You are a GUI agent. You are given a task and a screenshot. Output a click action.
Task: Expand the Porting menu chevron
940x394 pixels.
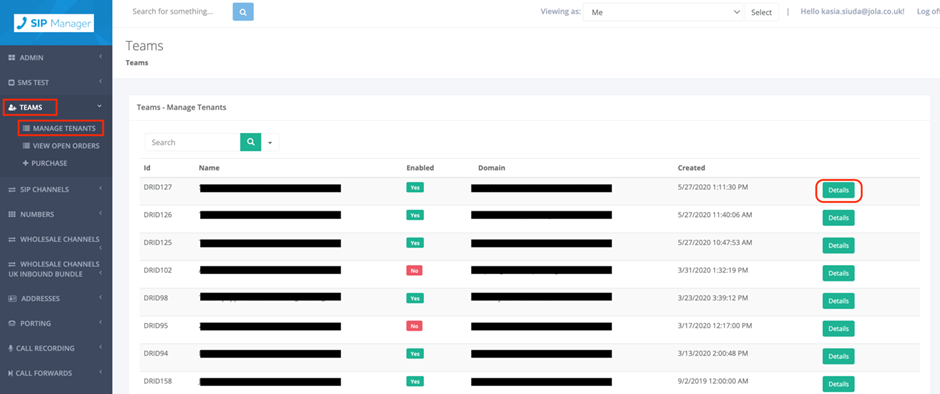(x=100, y=322)
